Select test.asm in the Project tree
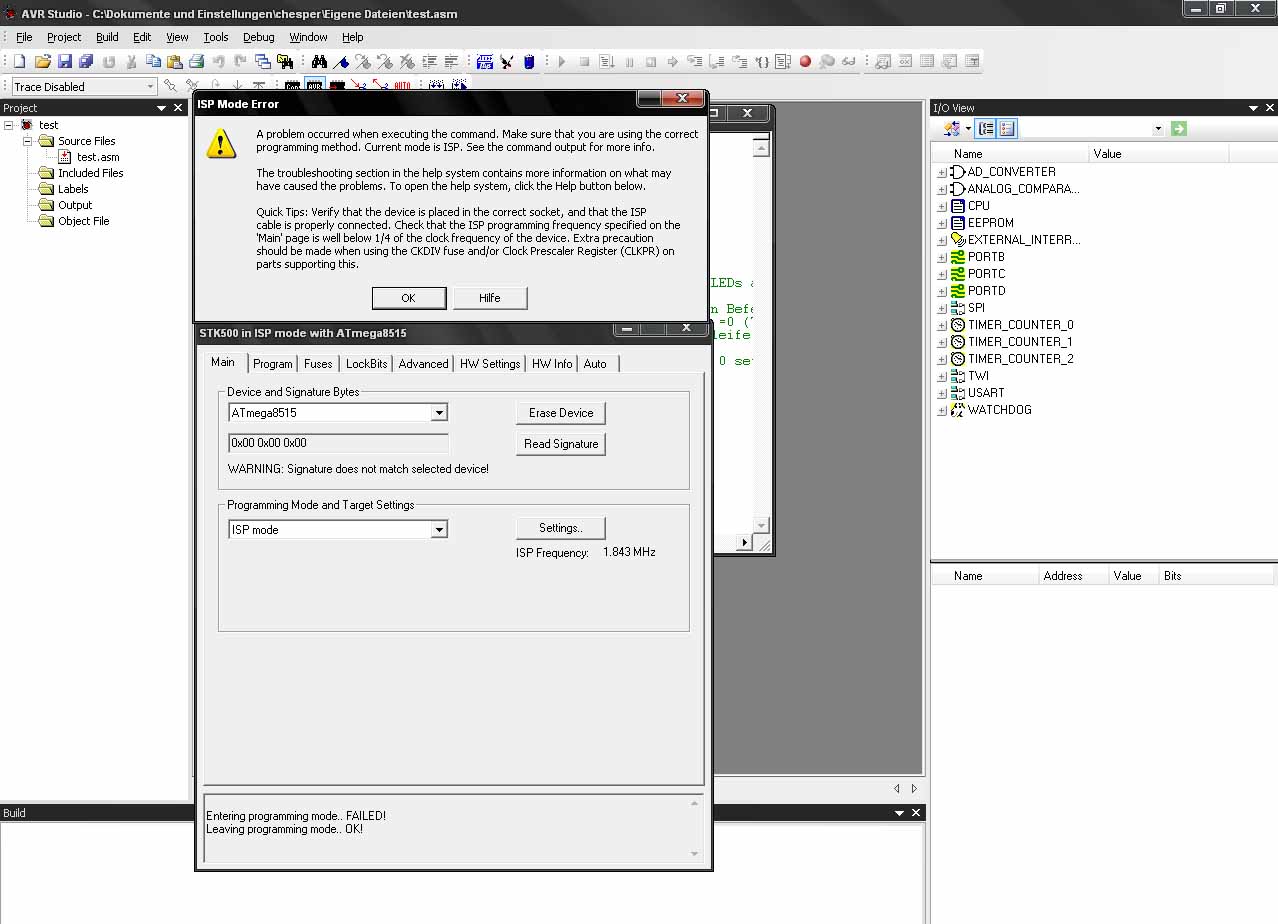1278x924 pixels. pos(98,157)
